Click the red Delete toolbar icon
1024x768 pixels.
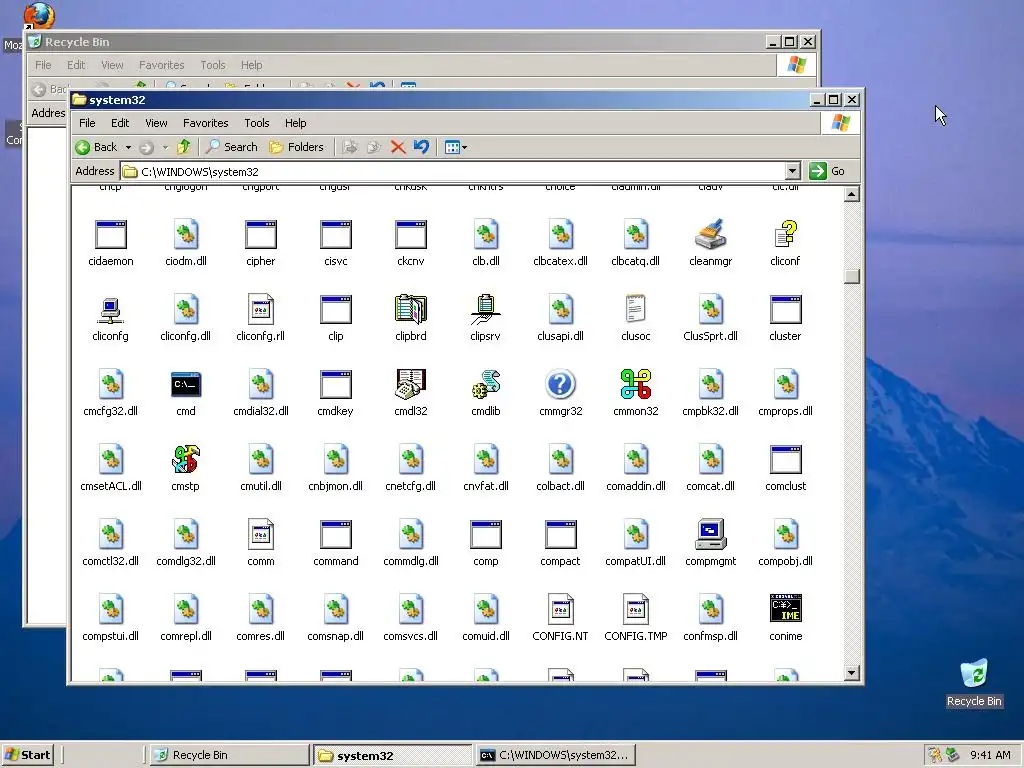coord(397,147)
